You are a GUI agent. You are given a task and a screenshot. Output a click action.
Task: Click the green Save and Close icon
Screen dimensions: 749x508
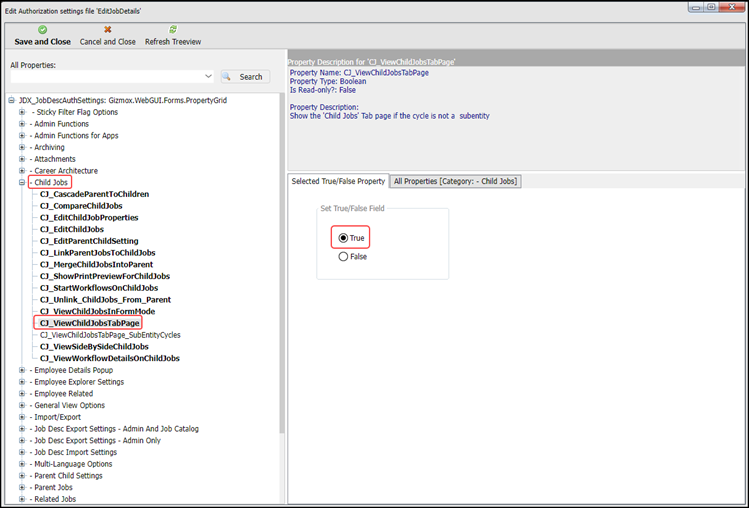pos(43,30)
